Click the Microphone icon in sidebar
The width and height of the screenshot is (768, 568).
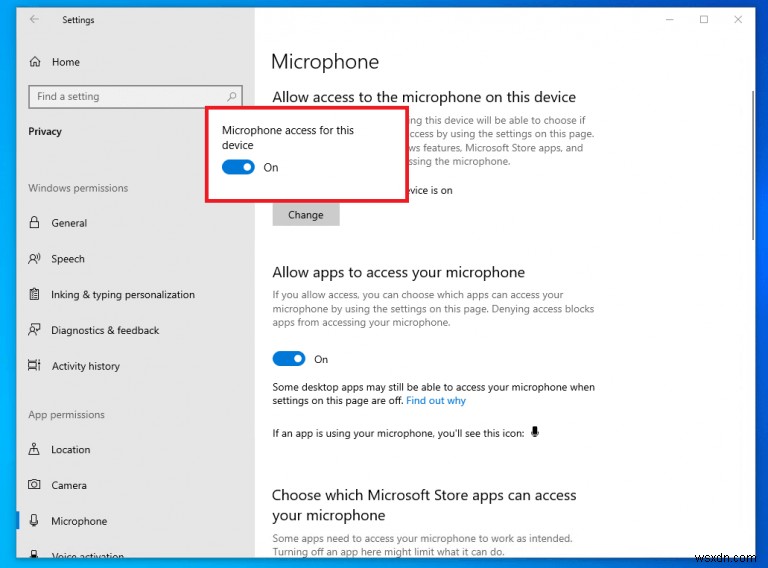click(34, 521)
